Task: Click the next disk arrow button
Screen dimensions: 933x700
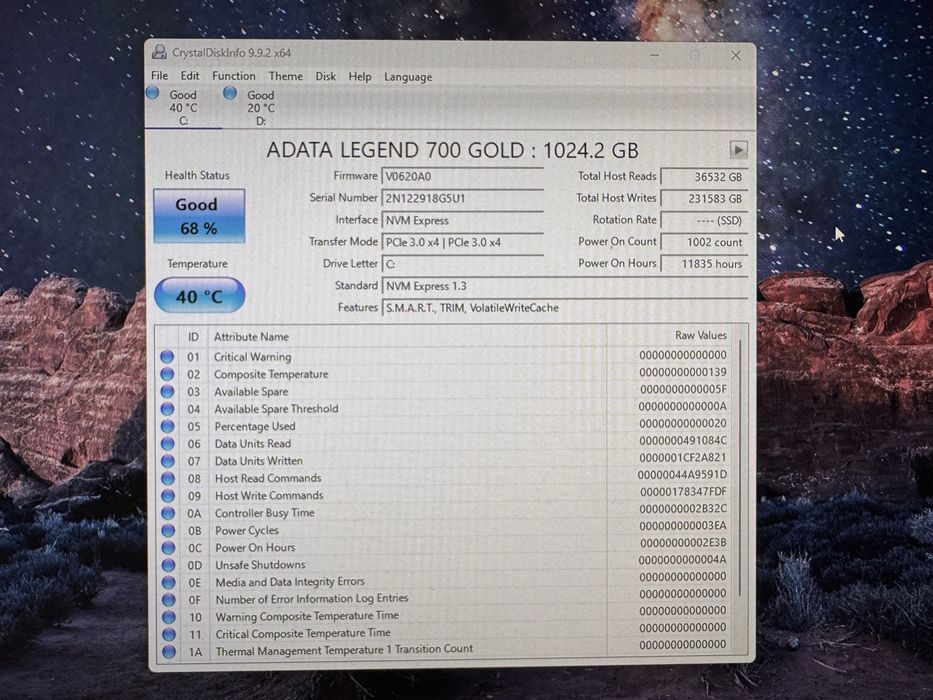Action: click(x=738, y=149)
